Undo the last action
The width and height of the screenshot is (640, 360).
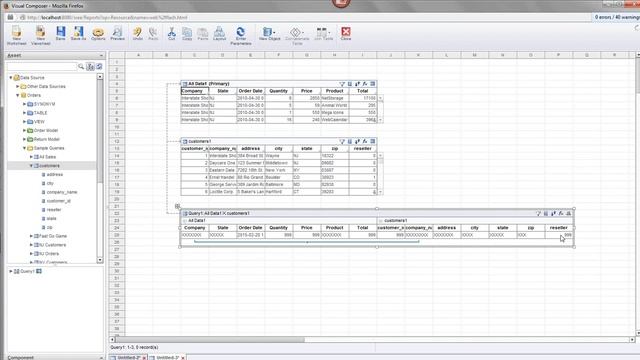pyautogui.click(x=138, y=33)
